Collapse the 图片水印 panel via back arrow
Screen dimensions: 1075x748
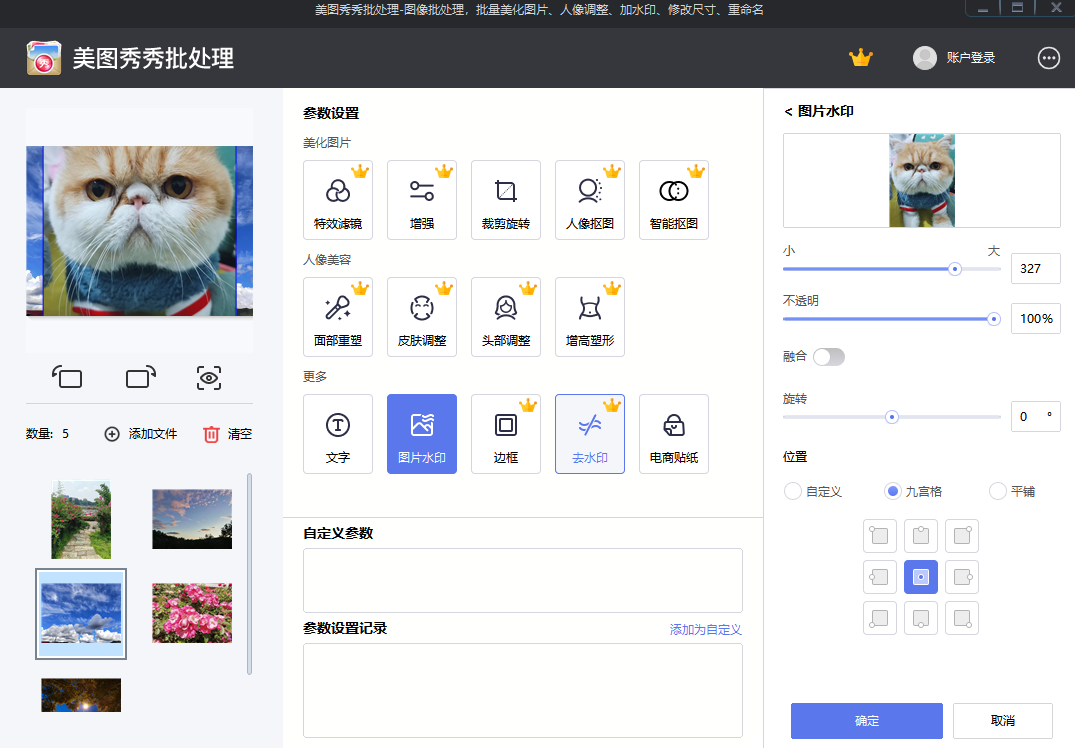(x=788, y=111)
